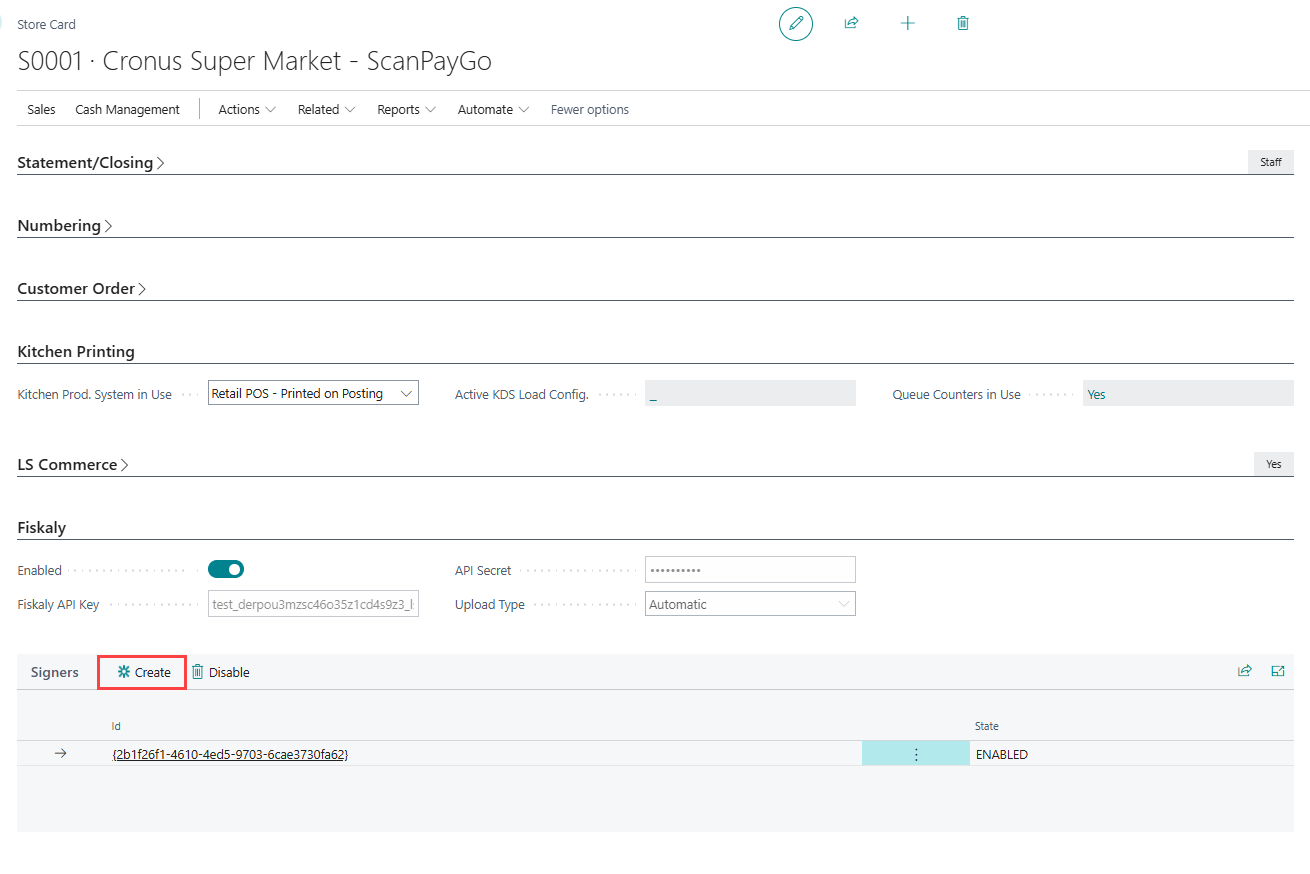Open the Actions menu
This screenshot has height=874, width=1310.
[247, 110]
